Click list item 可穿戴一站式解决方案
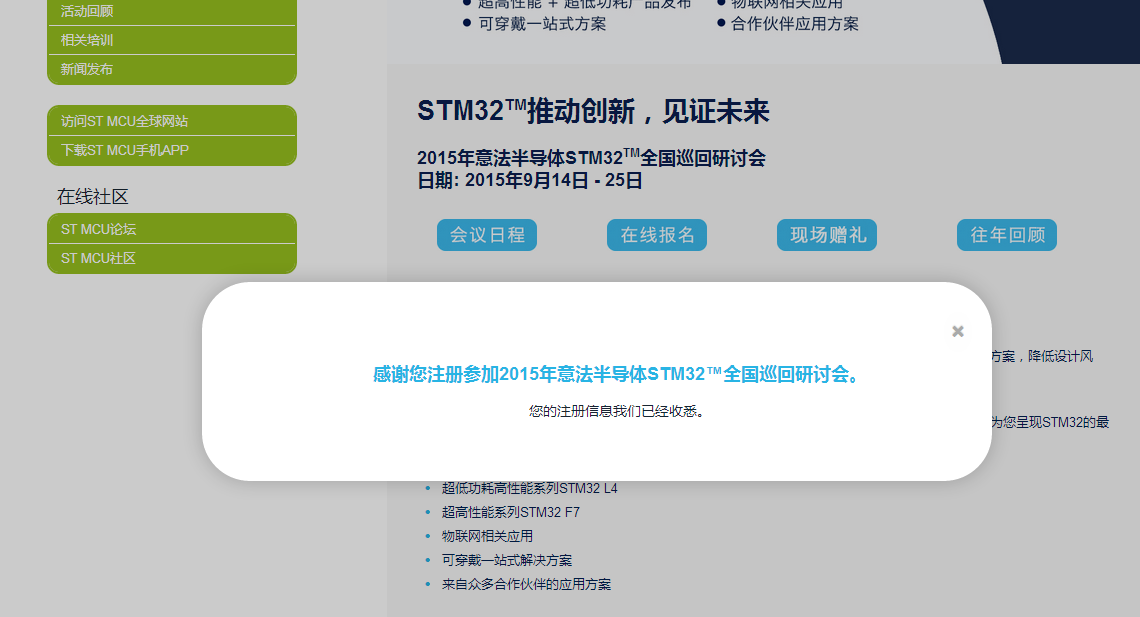This screenshot has width=1140, height=617. (507, 560)
